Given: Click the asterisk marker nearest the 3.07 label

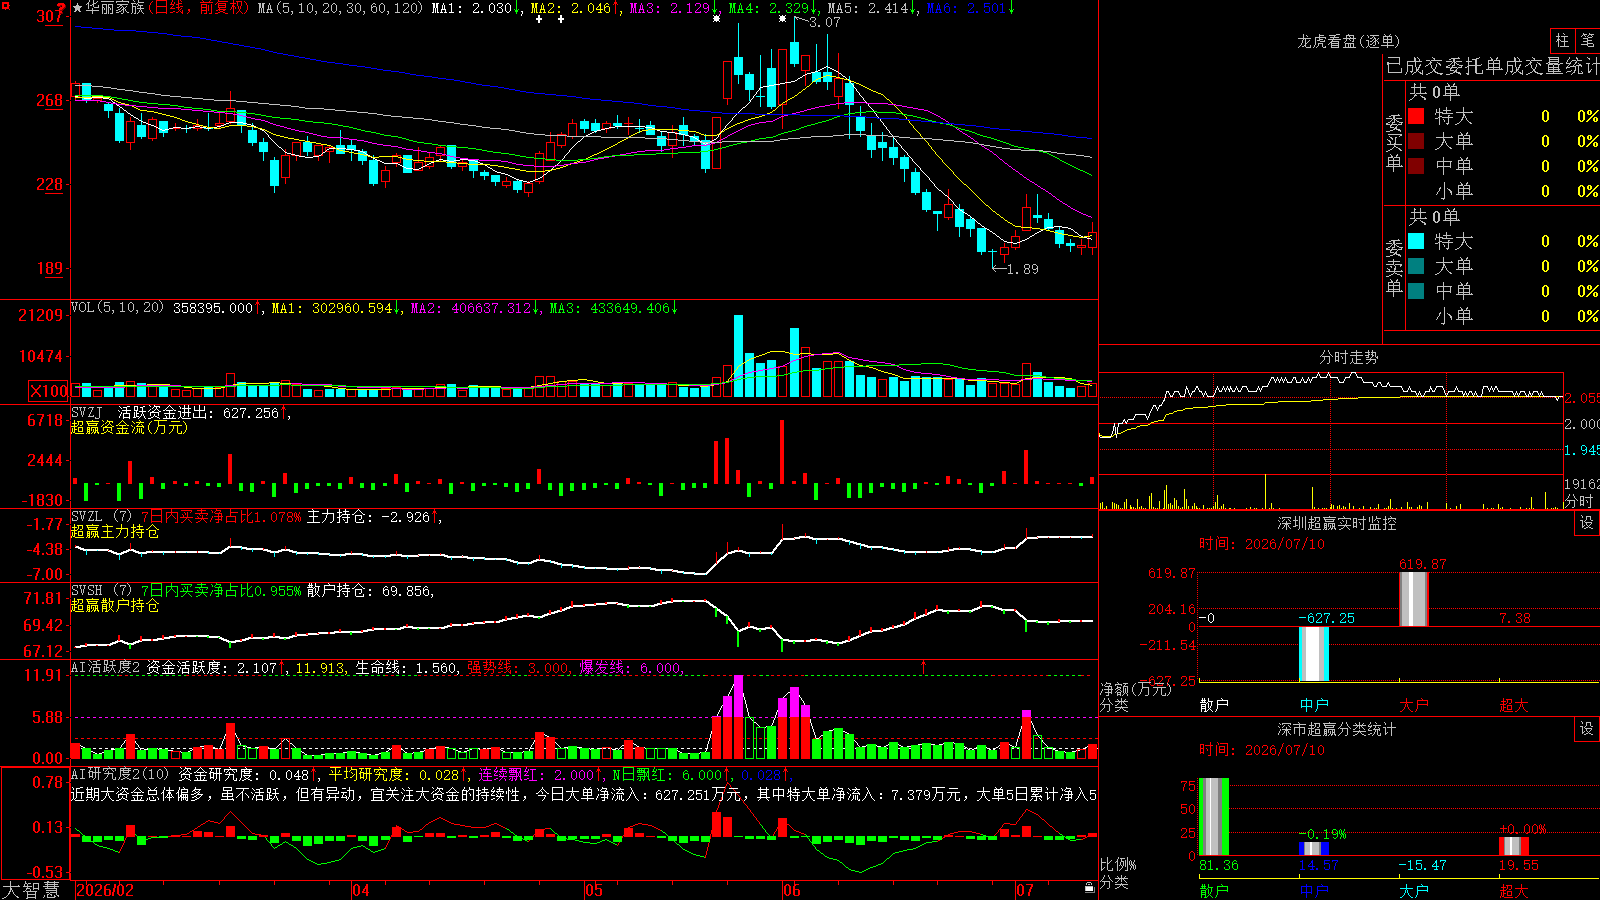Looking at the screenshot, I should [782, 19].
